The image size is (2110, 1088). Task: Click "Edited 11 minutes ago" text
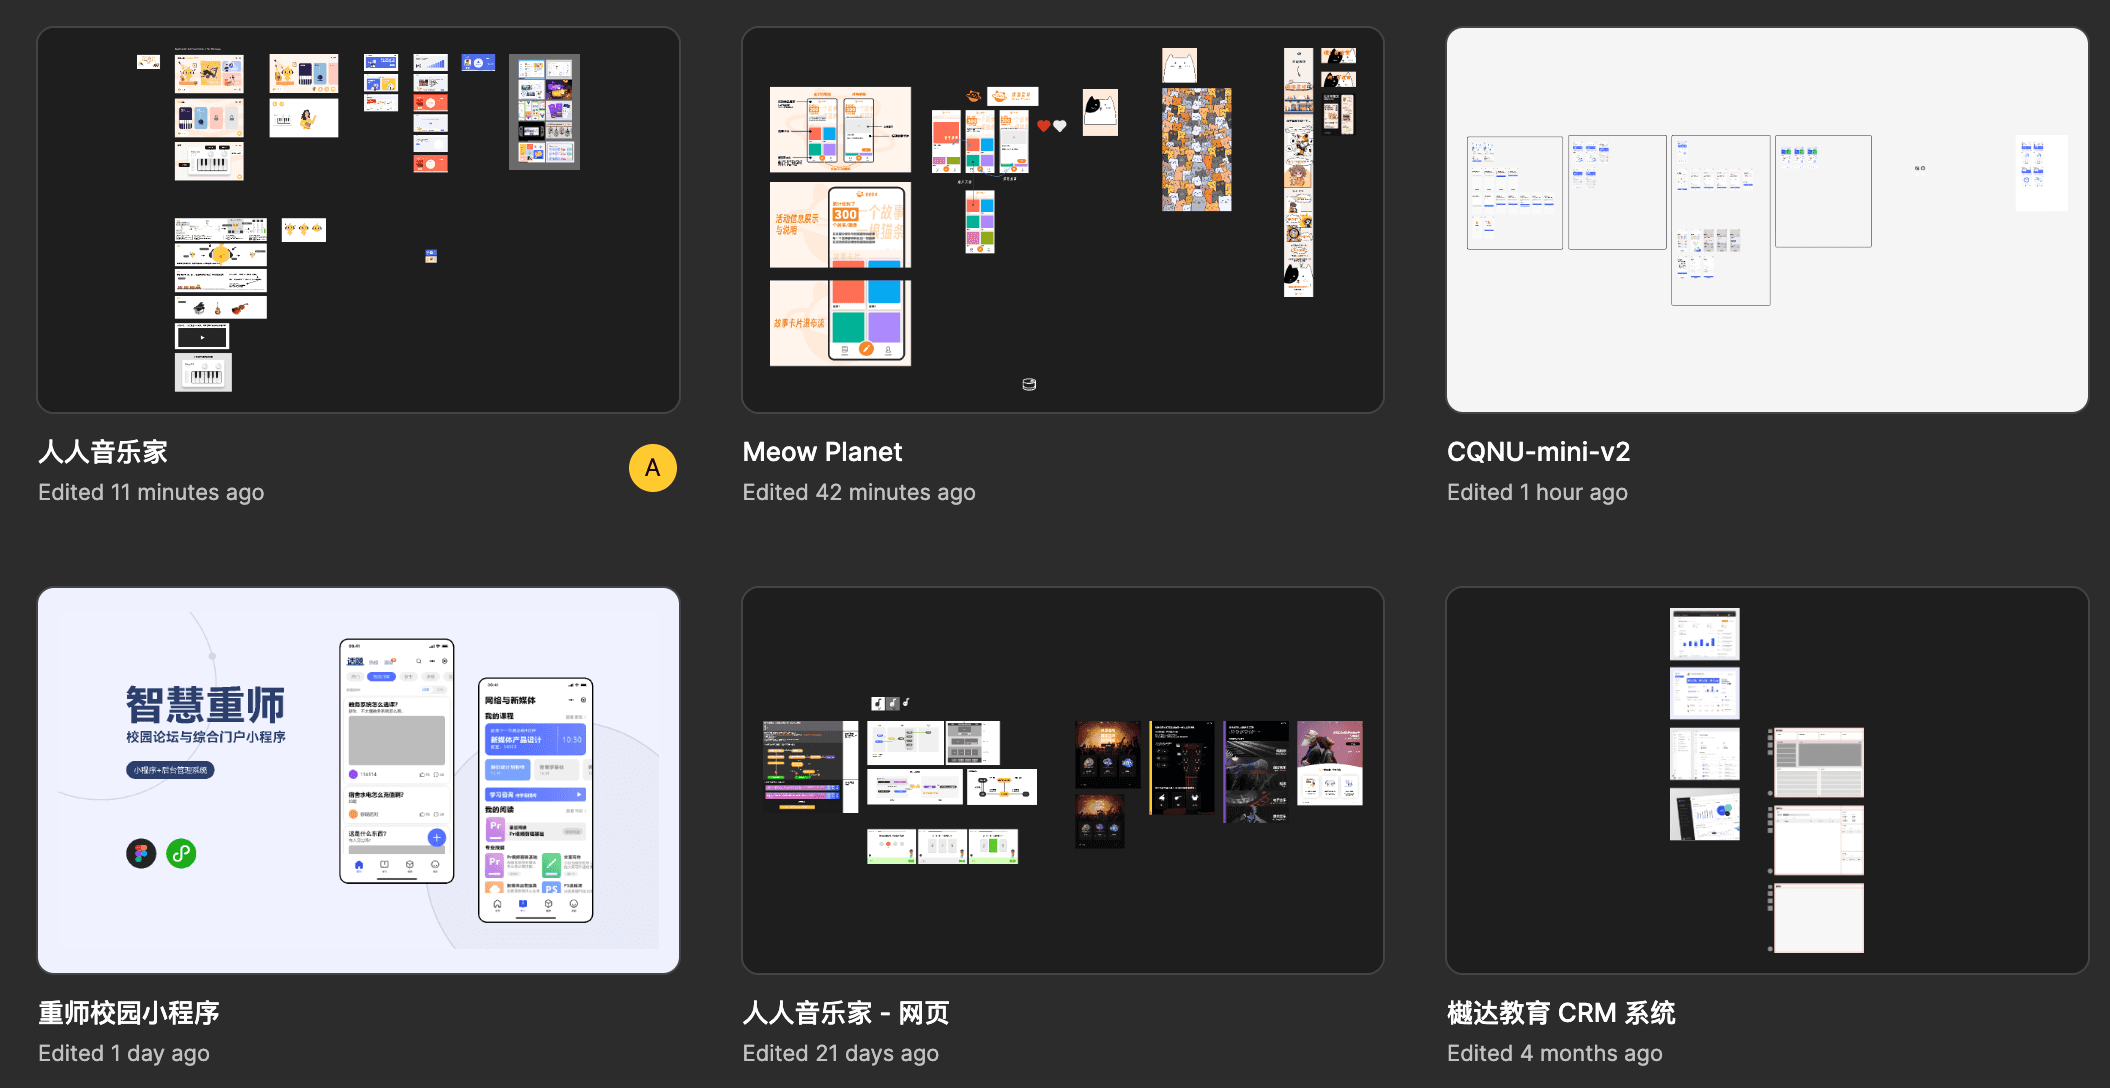(151, 492)
